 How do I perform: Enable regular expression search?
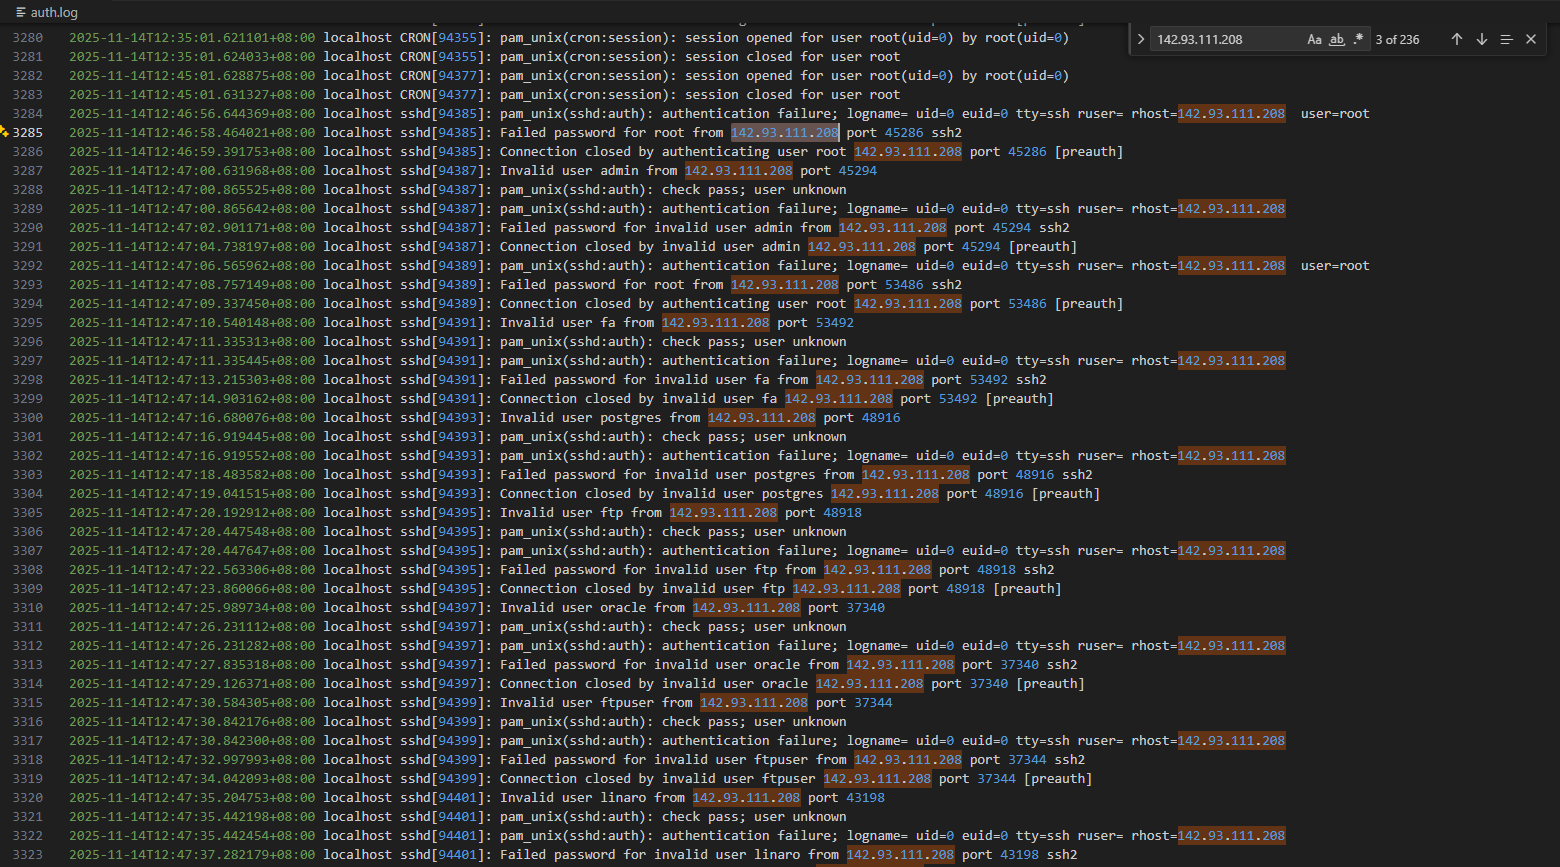coord(1358,39)
